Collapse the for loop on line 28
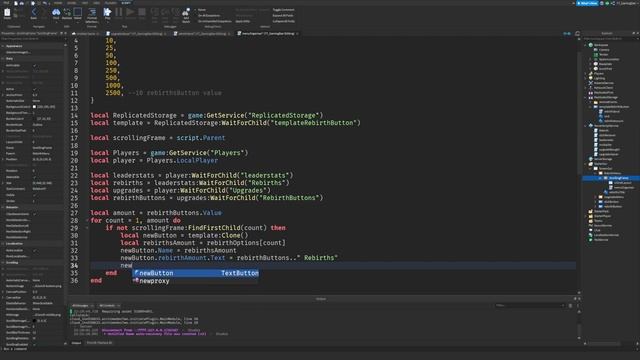 tap(87, 220)
